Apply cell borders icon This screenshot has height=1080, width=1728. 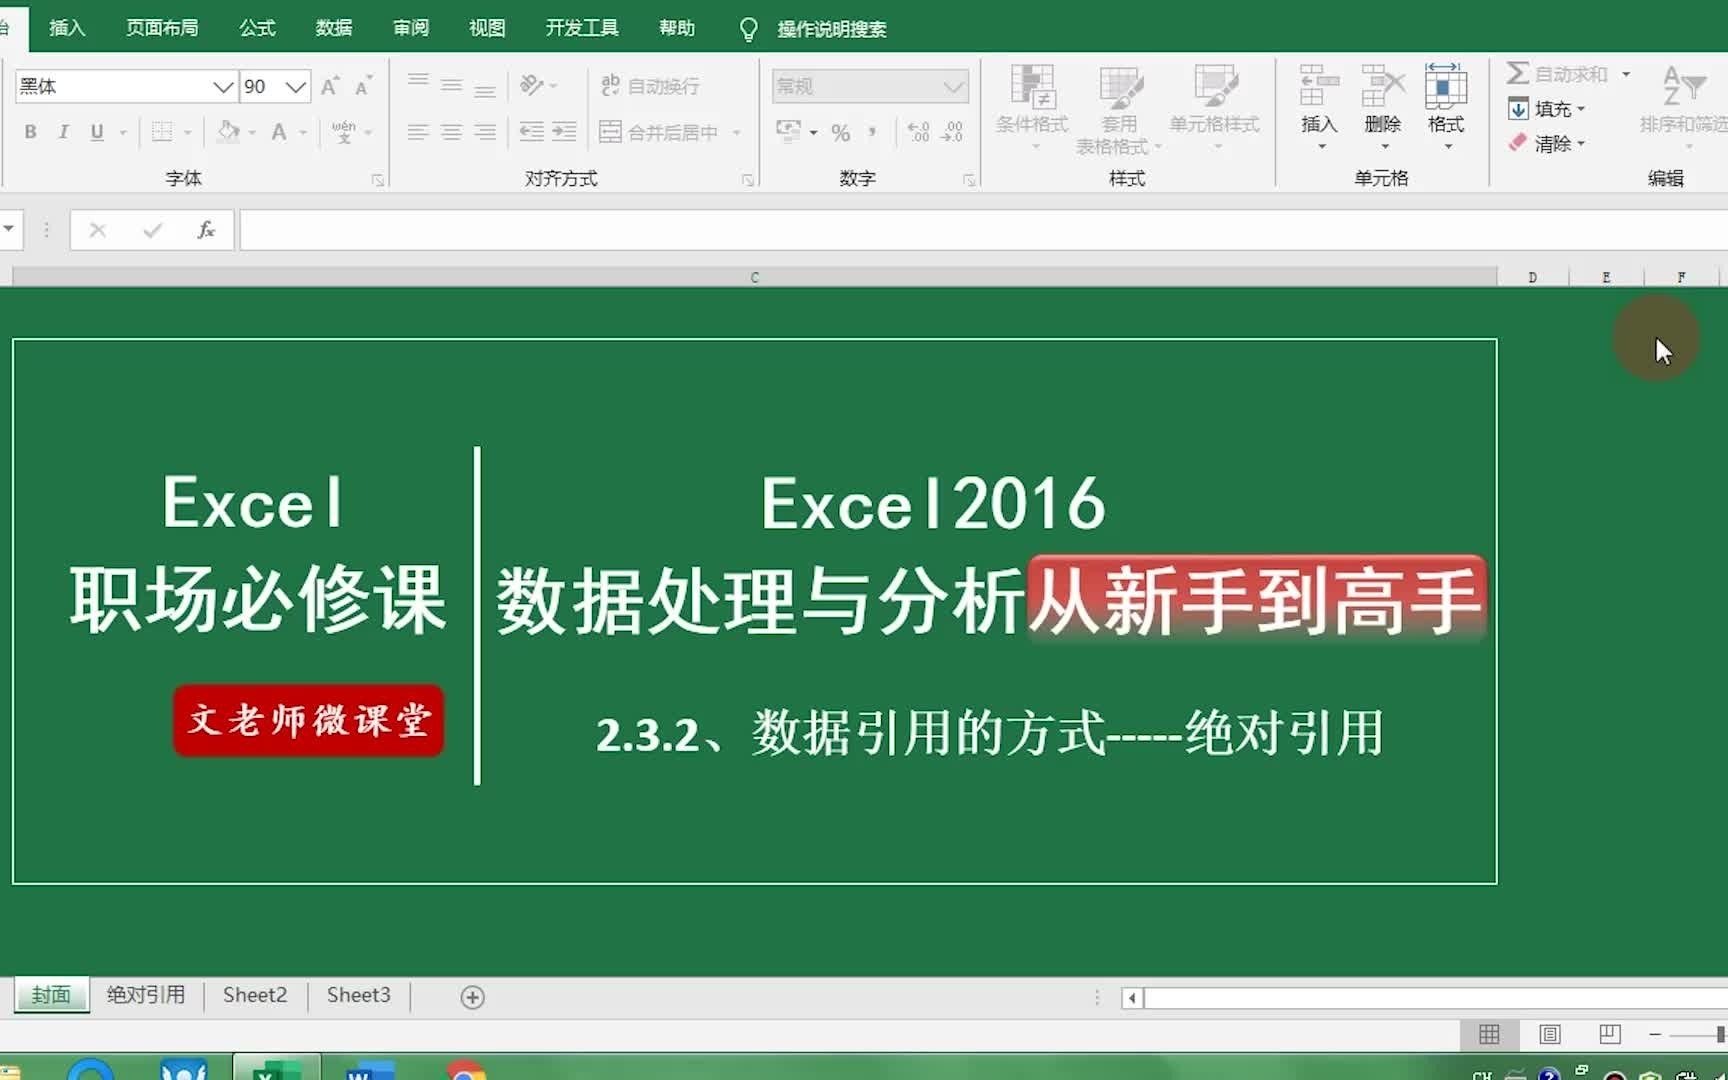162,132
